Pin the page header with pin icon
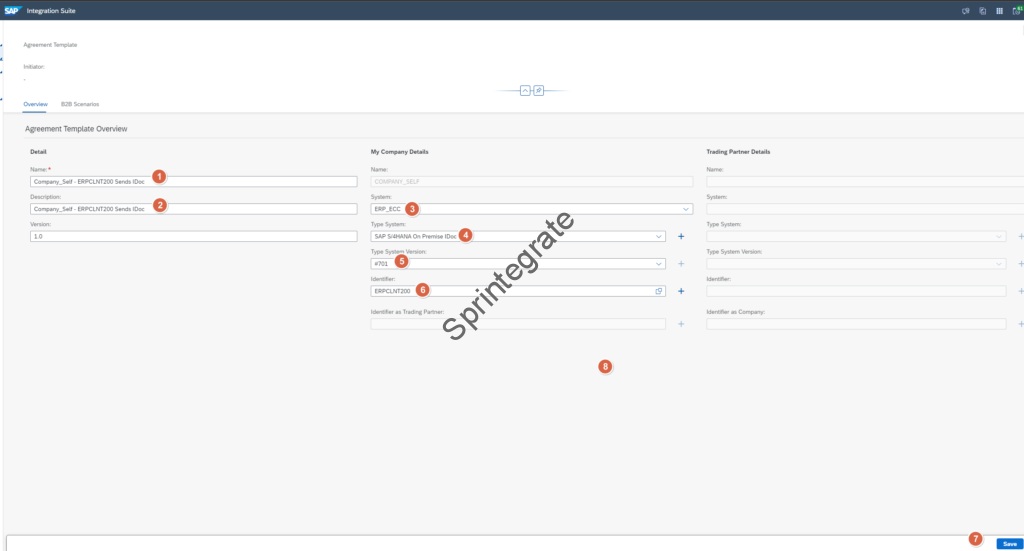This screenshot has height=551, width=1024. point(538,90)
